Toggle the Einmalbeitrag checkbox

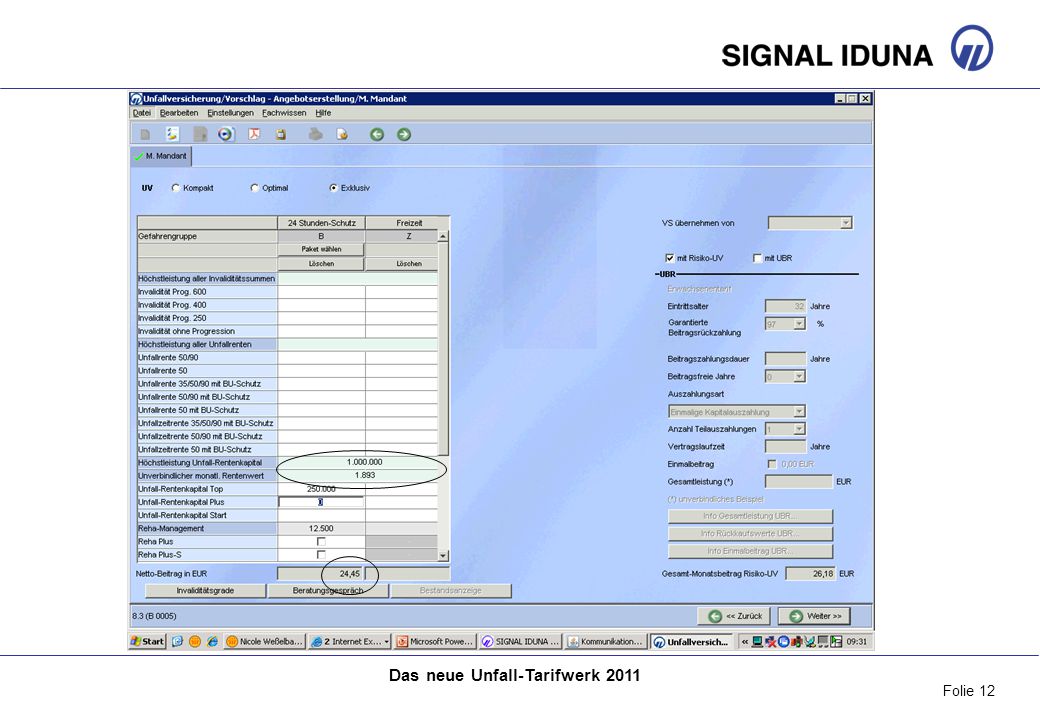(771, 464)
